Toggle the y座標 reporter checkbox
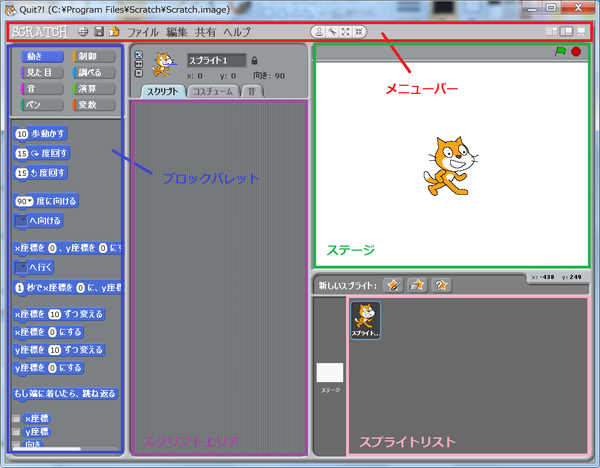The image size is (600, 468). tap(16, 432)
